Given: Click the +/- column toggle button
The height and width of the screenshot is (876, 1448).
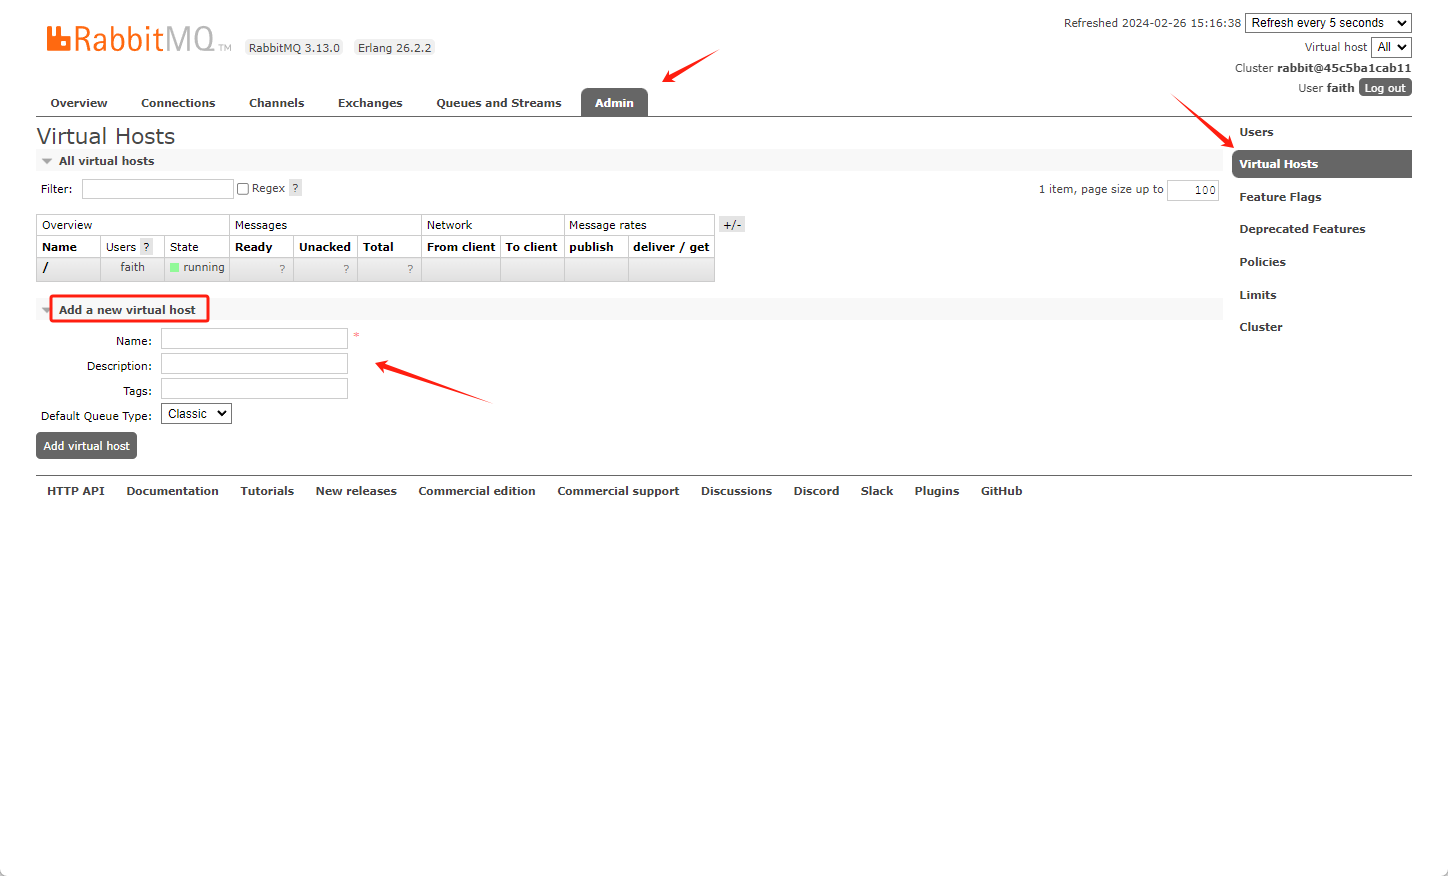Looking at the screenshot, I should point(732,225).
